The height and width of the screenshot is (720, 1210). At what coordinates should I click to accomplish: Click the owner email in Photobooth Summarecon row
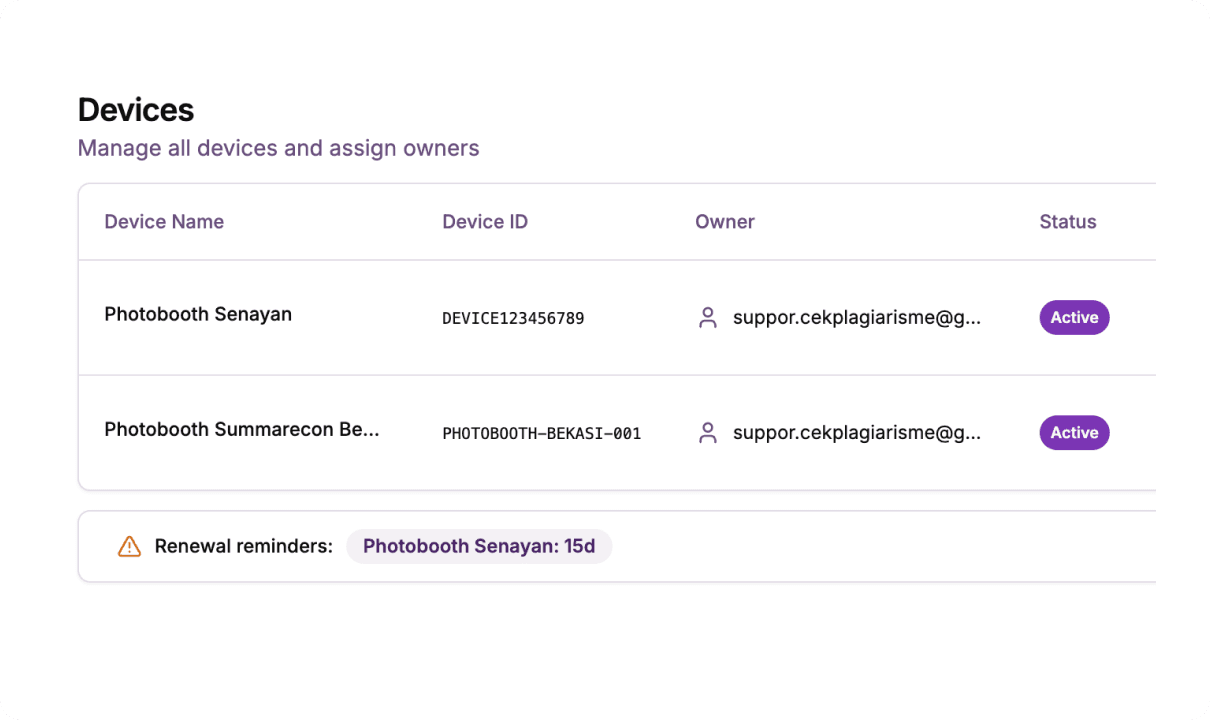857,433
